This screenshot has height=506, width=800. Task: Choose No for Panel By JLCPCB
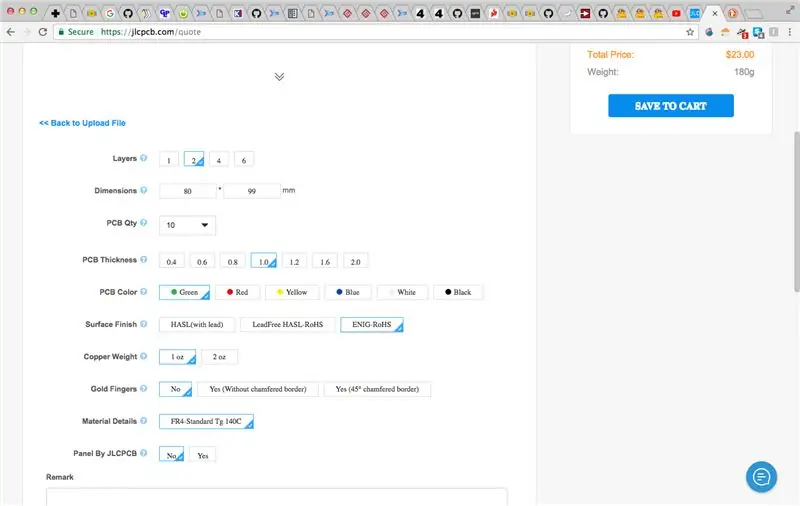[171, 454]
